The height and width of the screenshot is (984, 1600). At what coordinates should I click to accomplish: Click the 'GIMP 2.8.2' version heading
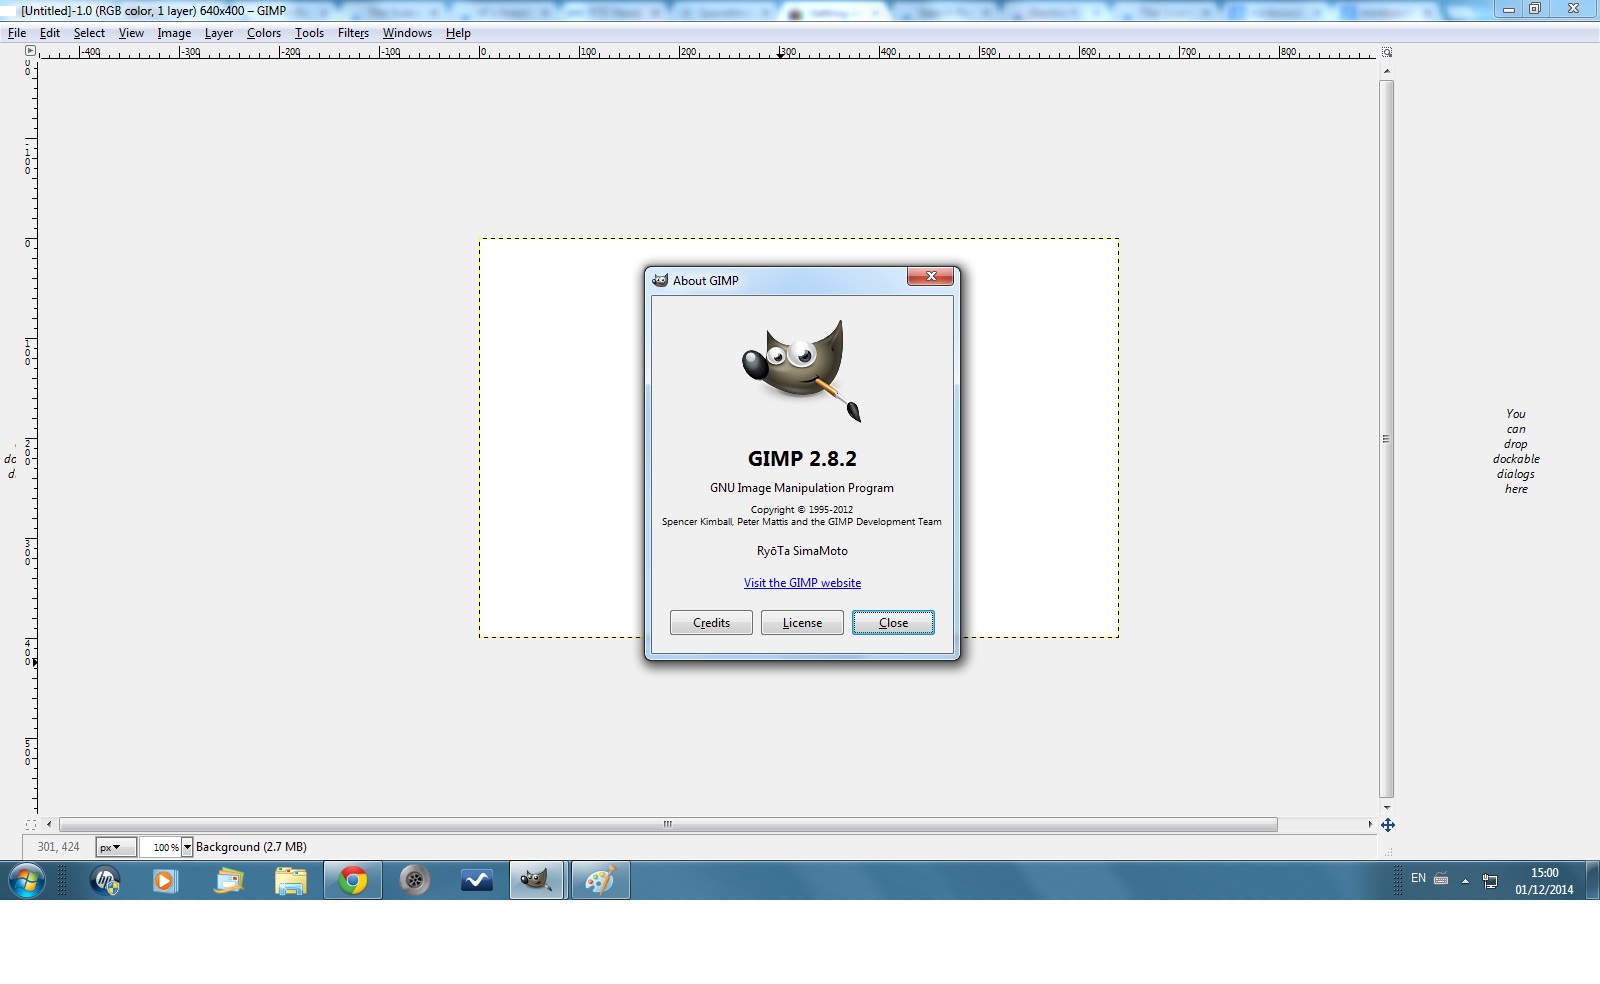(802, 459)
